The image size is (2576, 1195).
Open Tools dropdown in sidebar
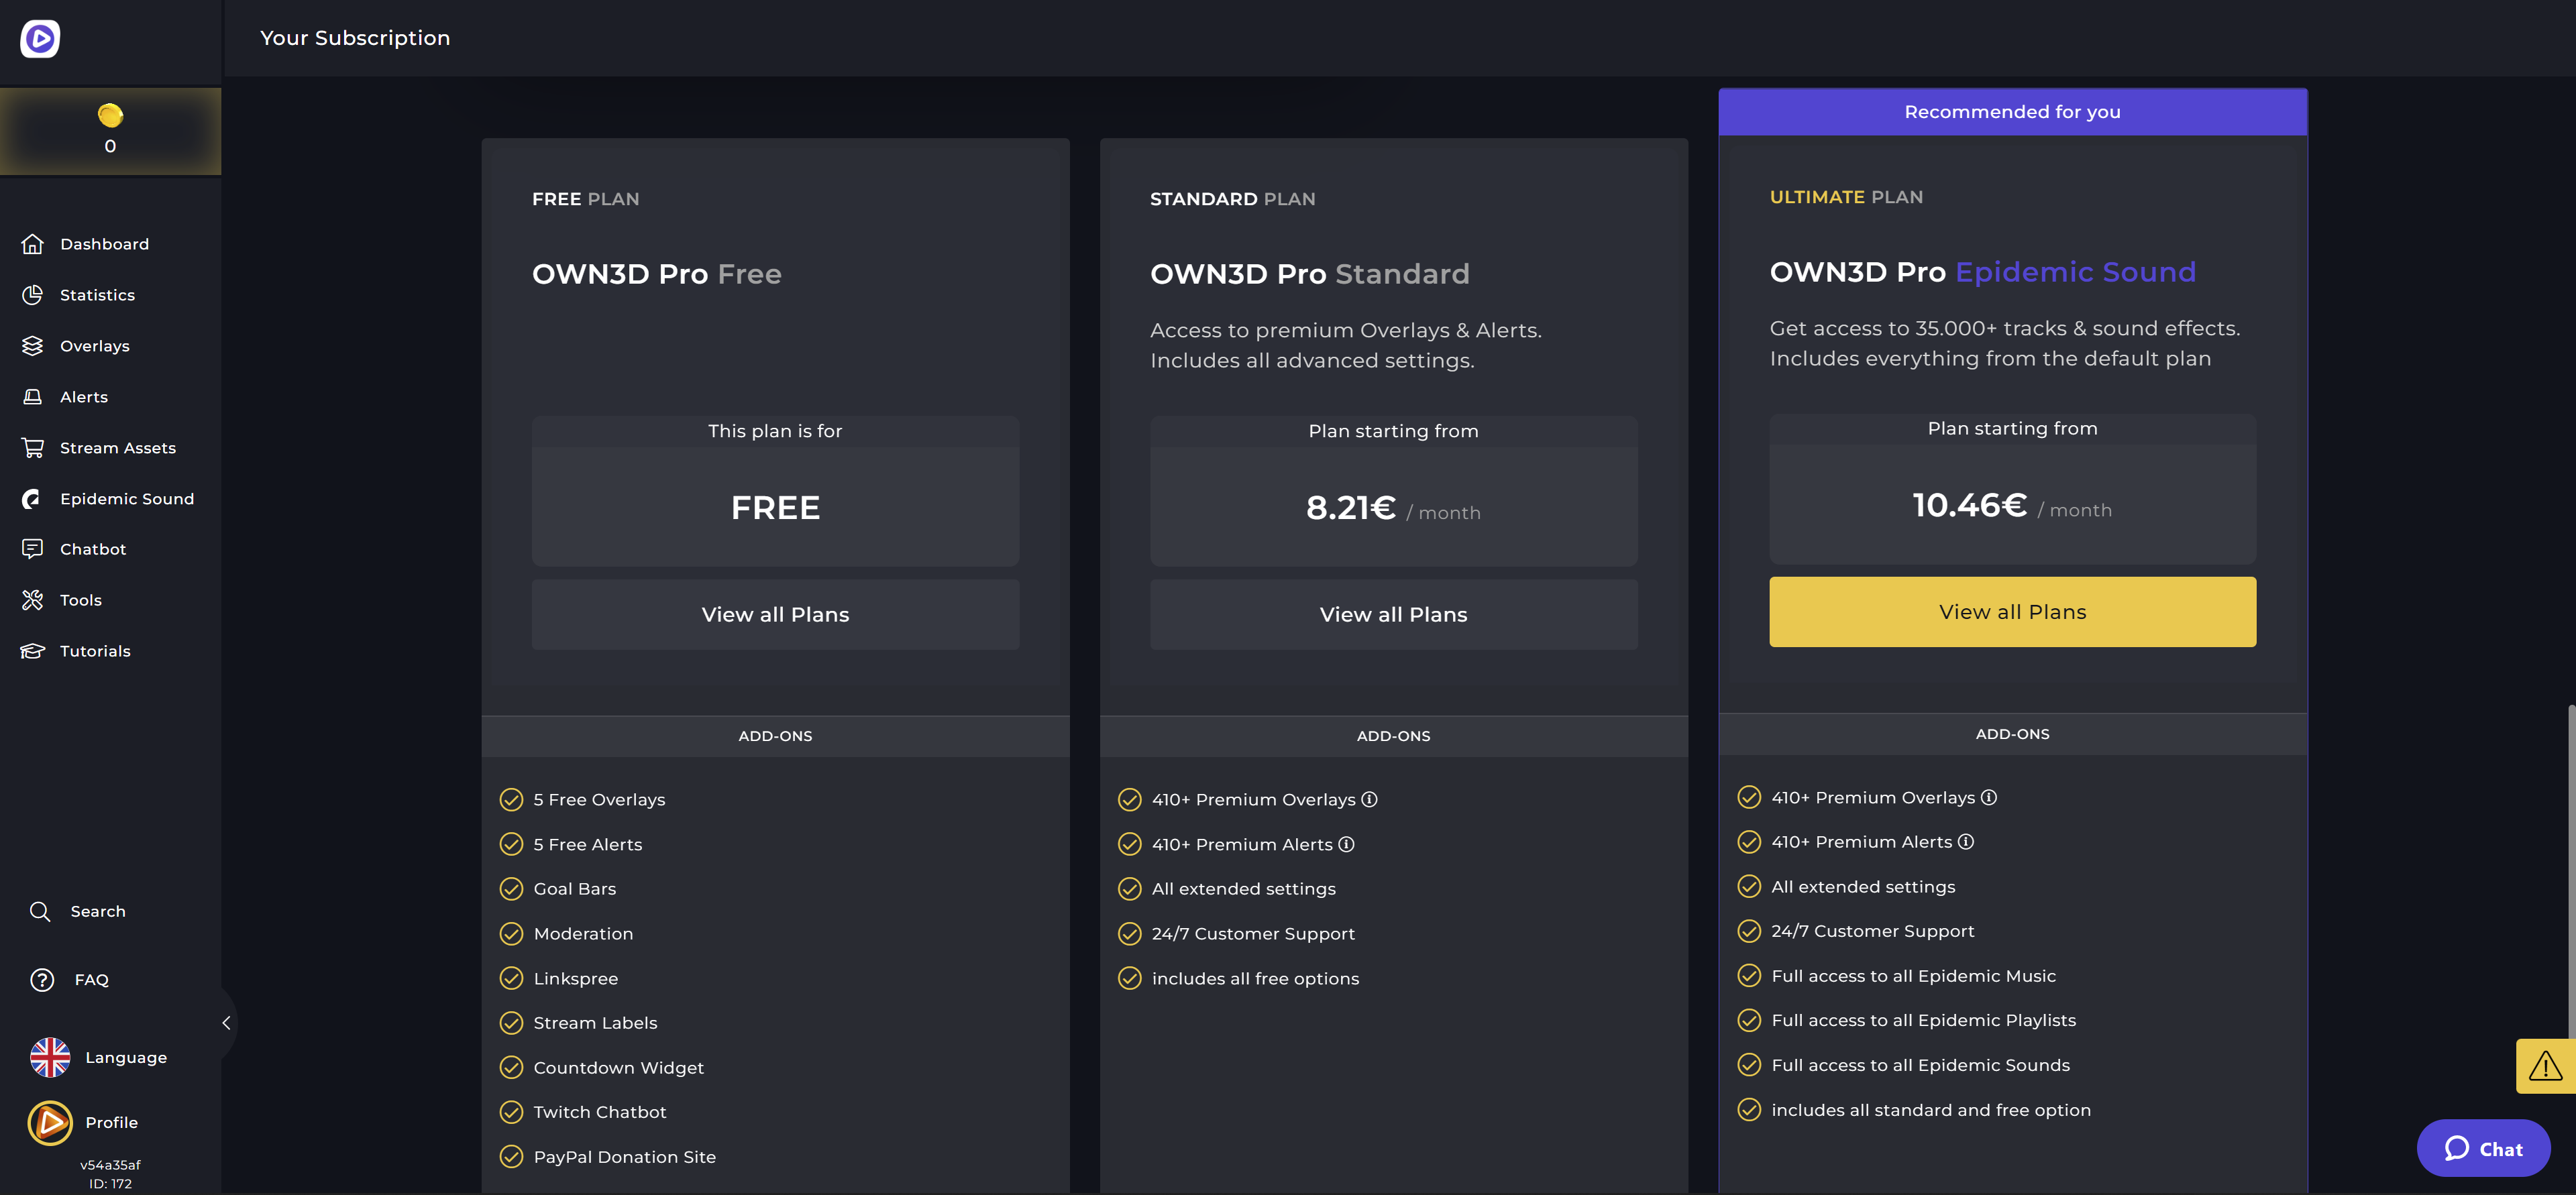tap(80, 599)
